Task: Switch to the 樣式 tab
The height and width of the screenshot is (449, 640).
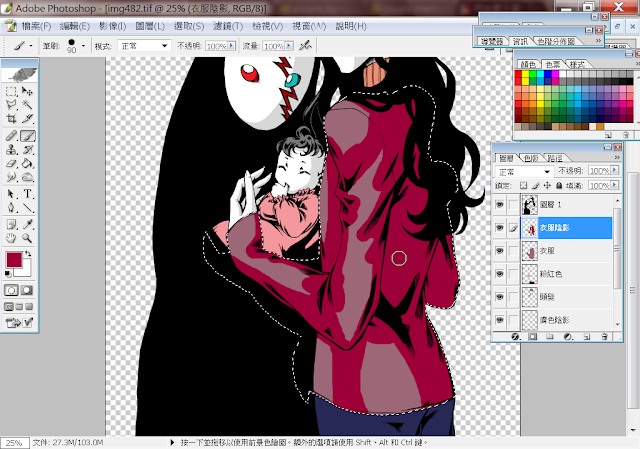Action: [x=577, y=64]
